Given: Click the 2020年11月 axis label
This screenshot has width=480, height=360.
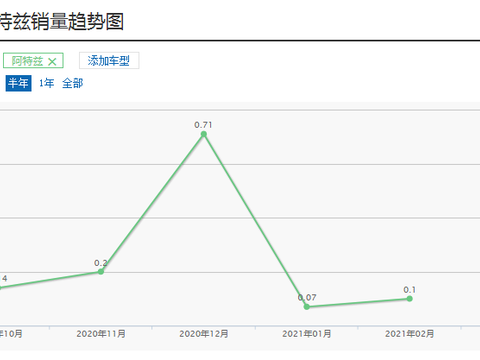Looking at the screenshot, I should (101, 334).
